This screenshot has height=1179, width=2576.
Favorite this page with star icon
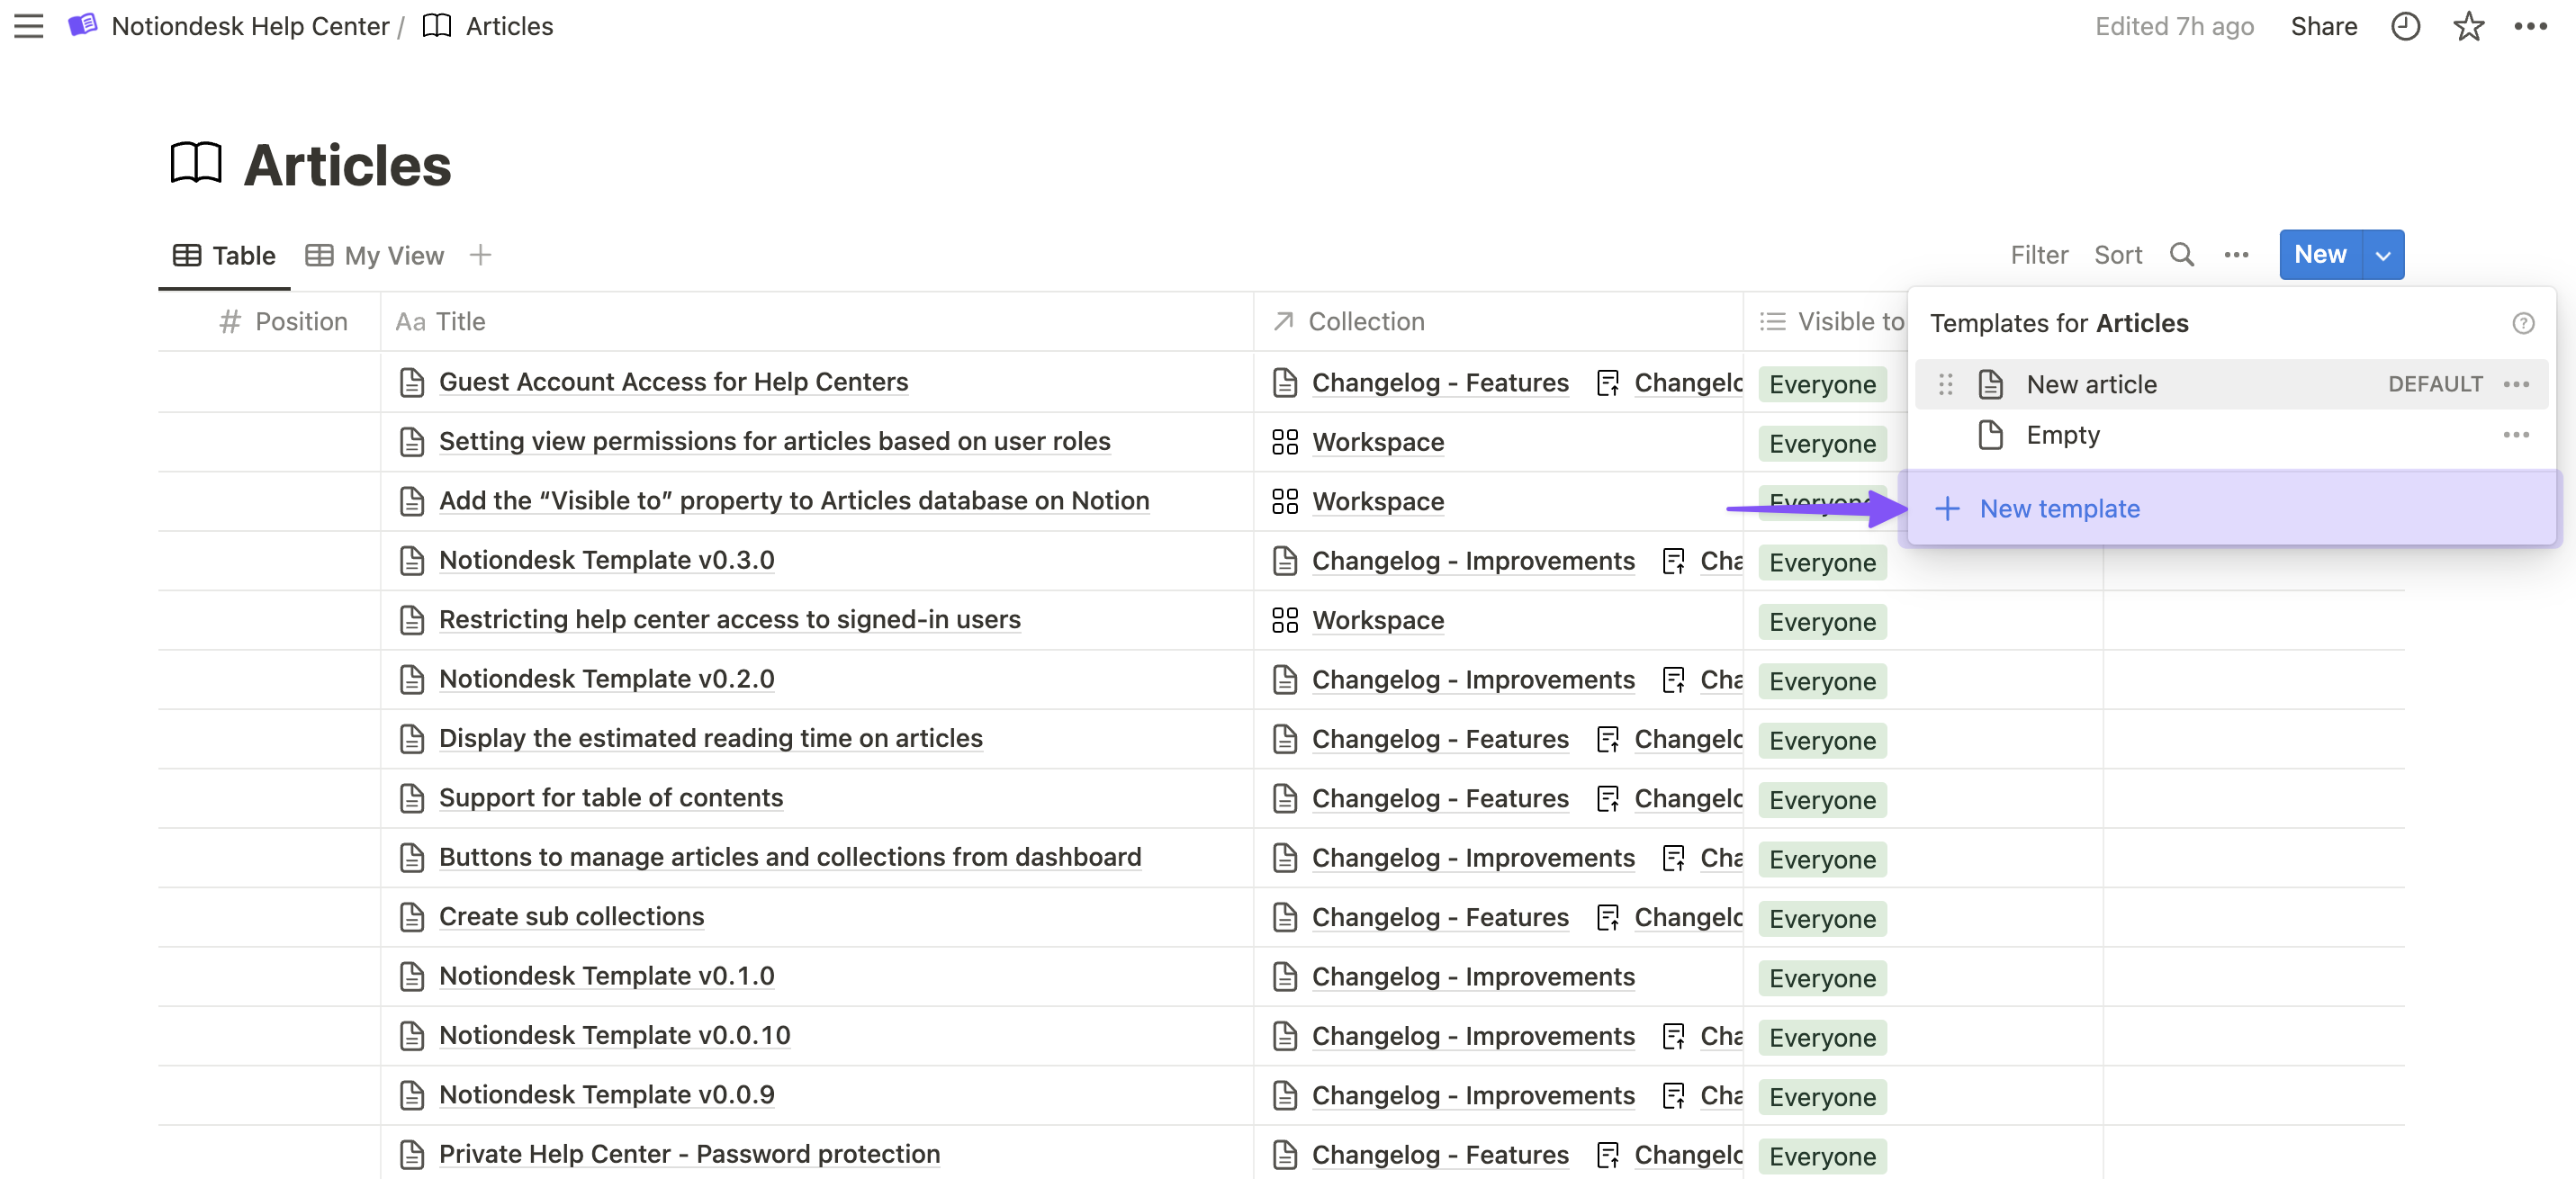pyautogui.click(x=2468, y=26)
